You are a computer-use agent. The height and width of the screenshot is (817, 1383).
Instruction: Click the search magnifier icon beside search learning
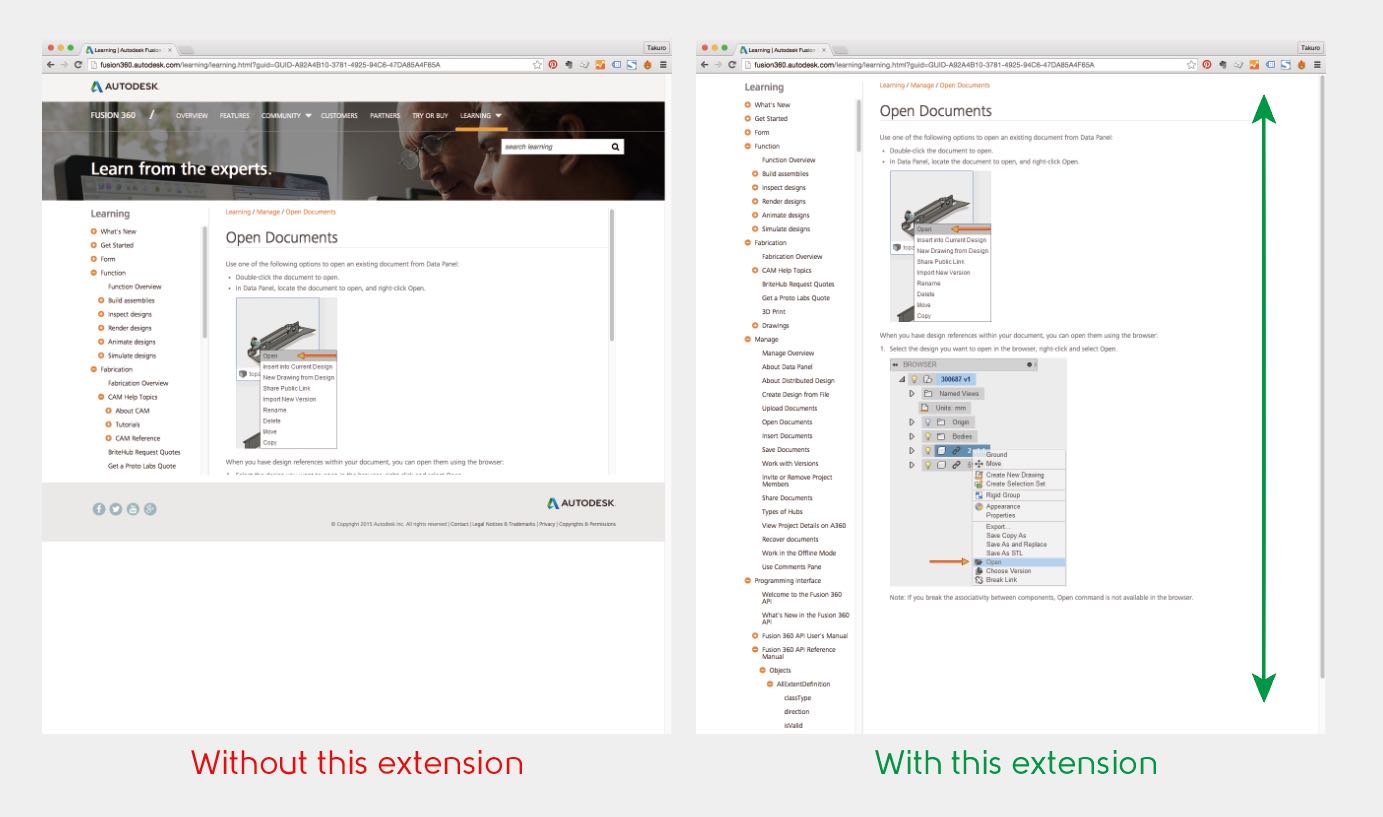[615, 146]
